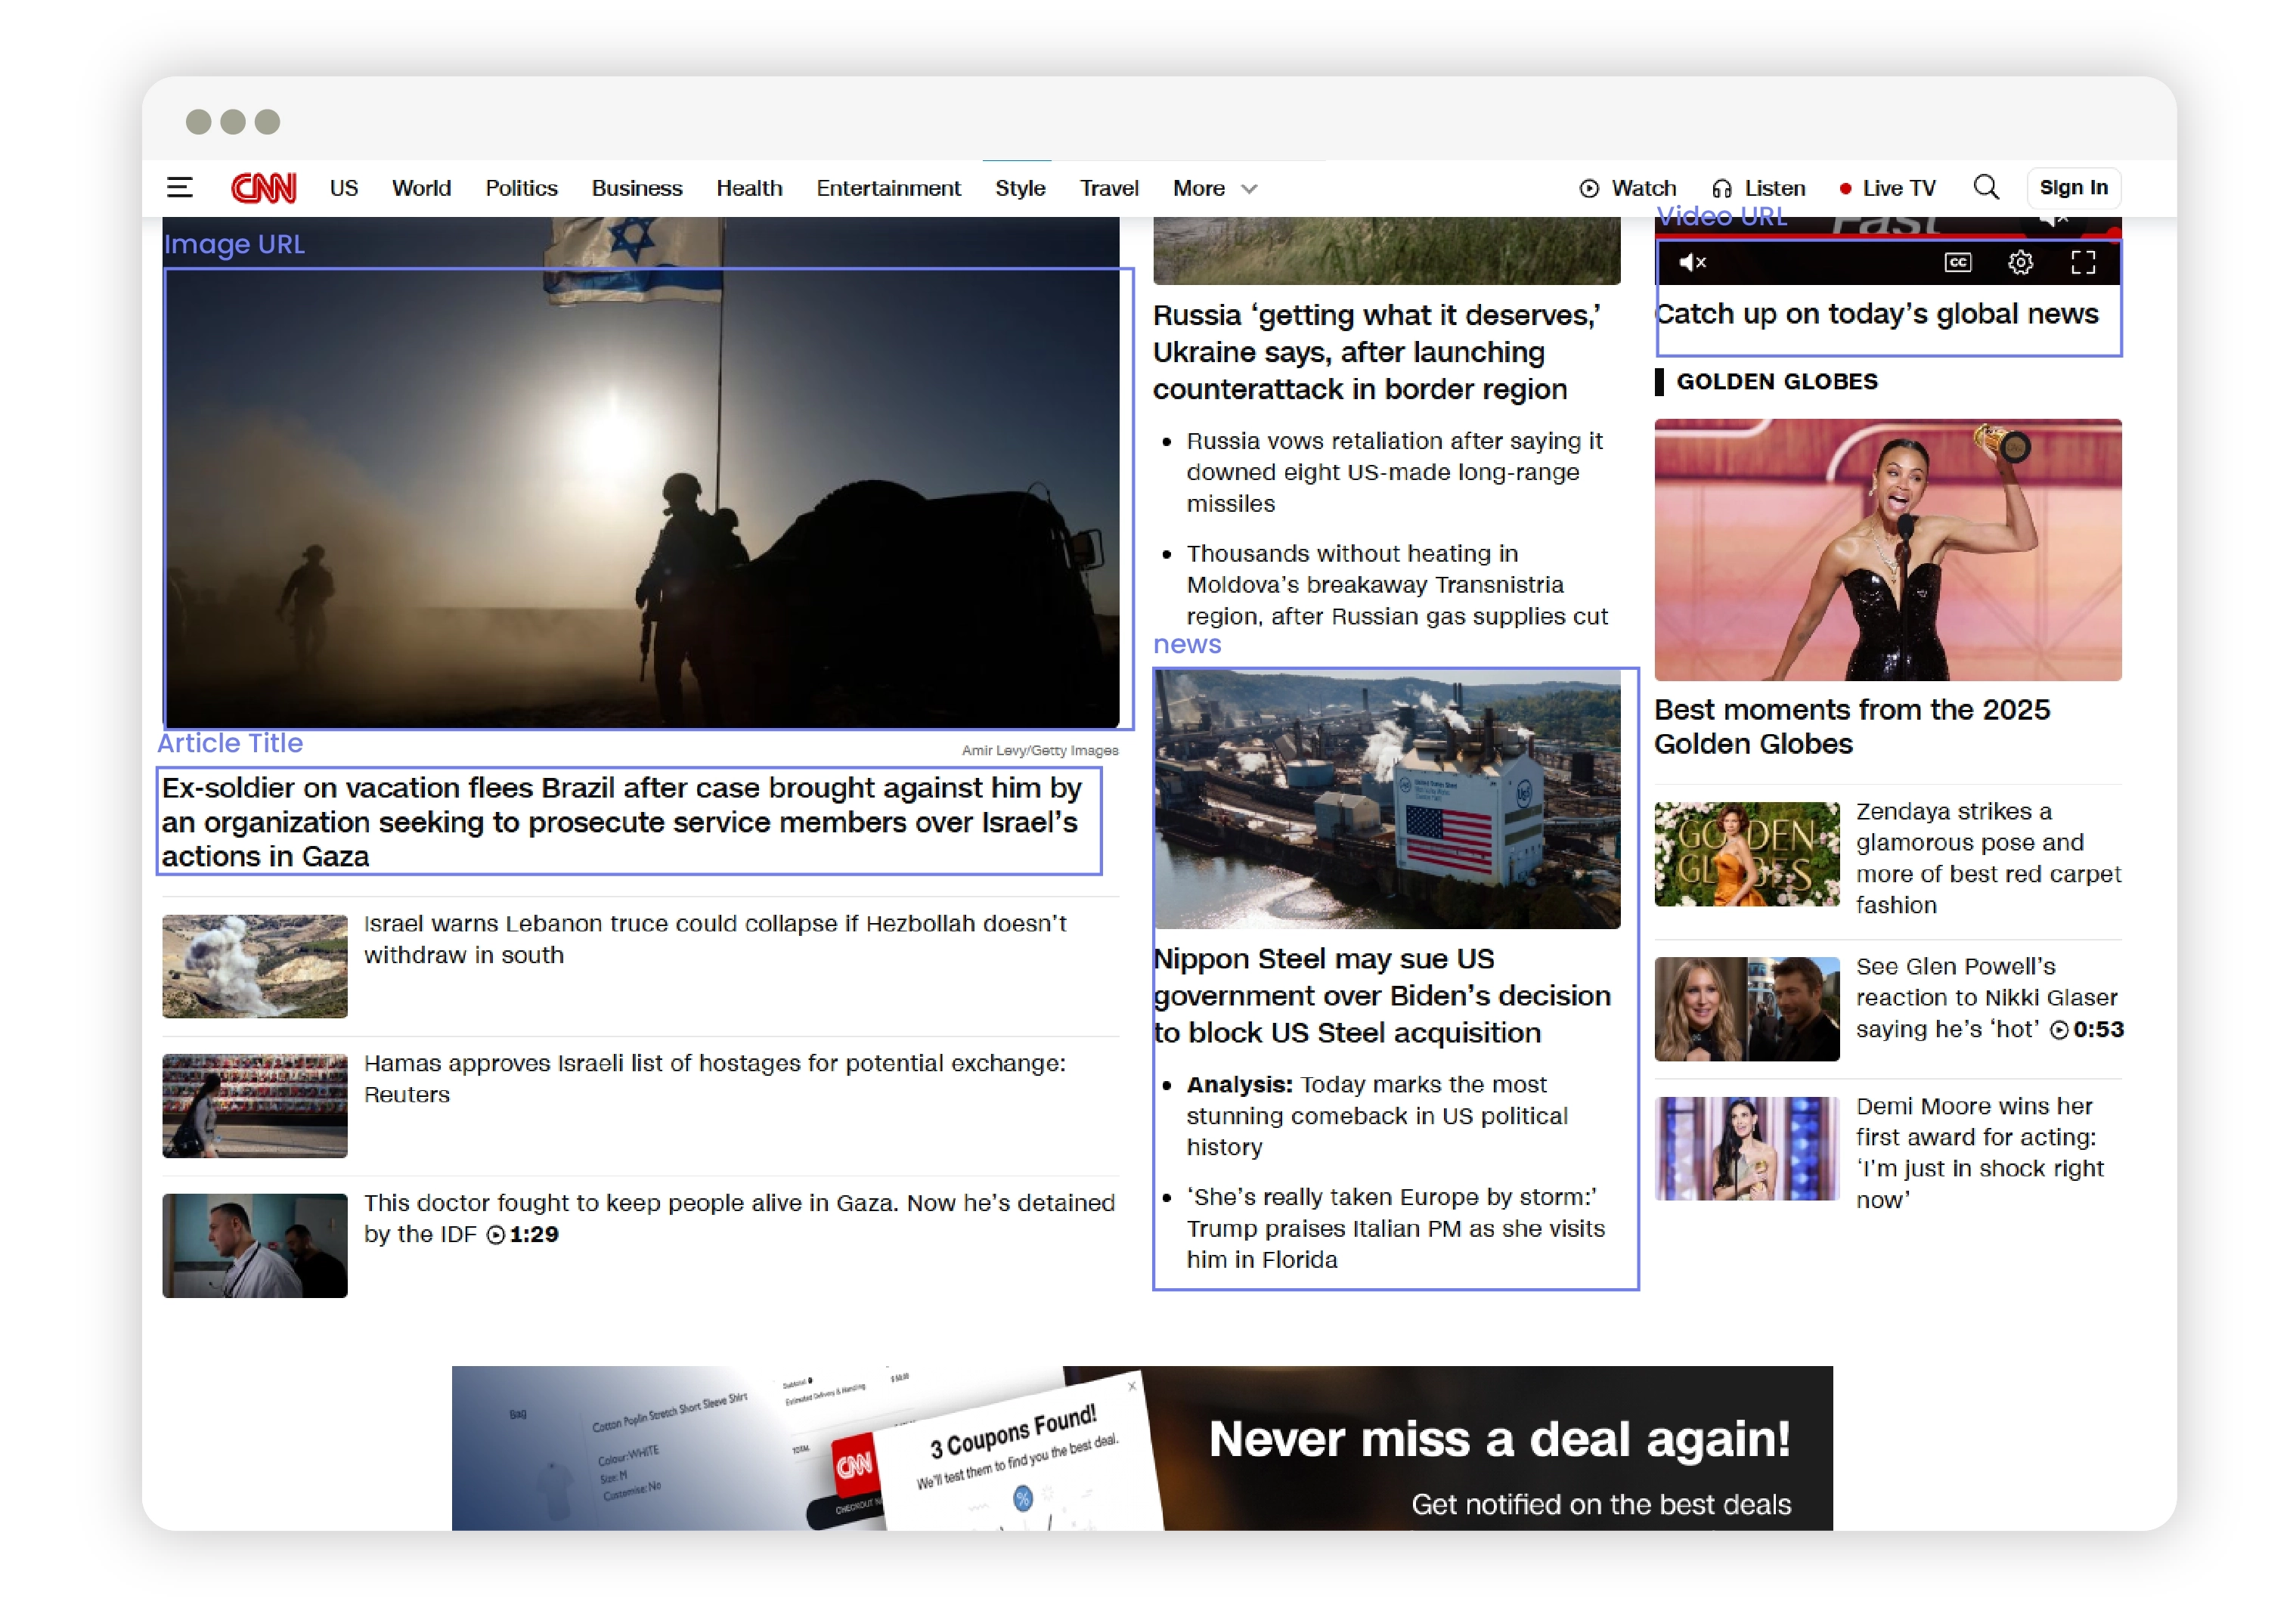The image size is (2296, 1608).
Task: Read Demi Moore wins first award story
Action: (1980, 1153)
